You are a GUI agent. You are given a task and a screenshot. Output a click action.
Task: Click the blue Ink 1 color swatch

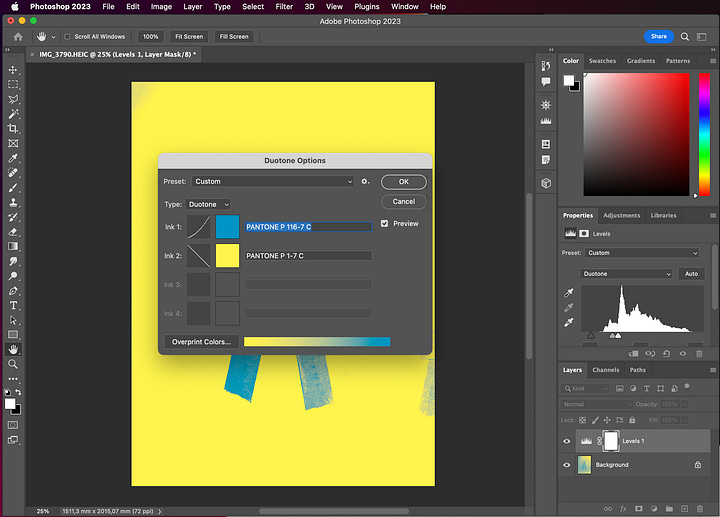click(227, 227)
